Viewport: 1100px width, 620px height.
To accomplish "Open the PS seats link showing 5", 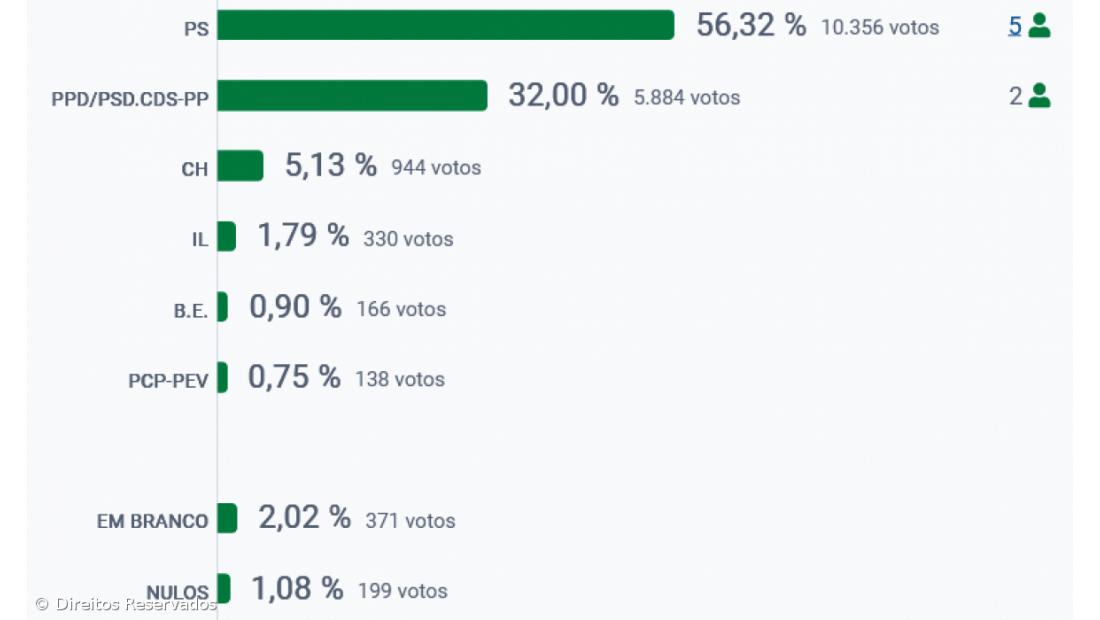I will point(1015,26).
